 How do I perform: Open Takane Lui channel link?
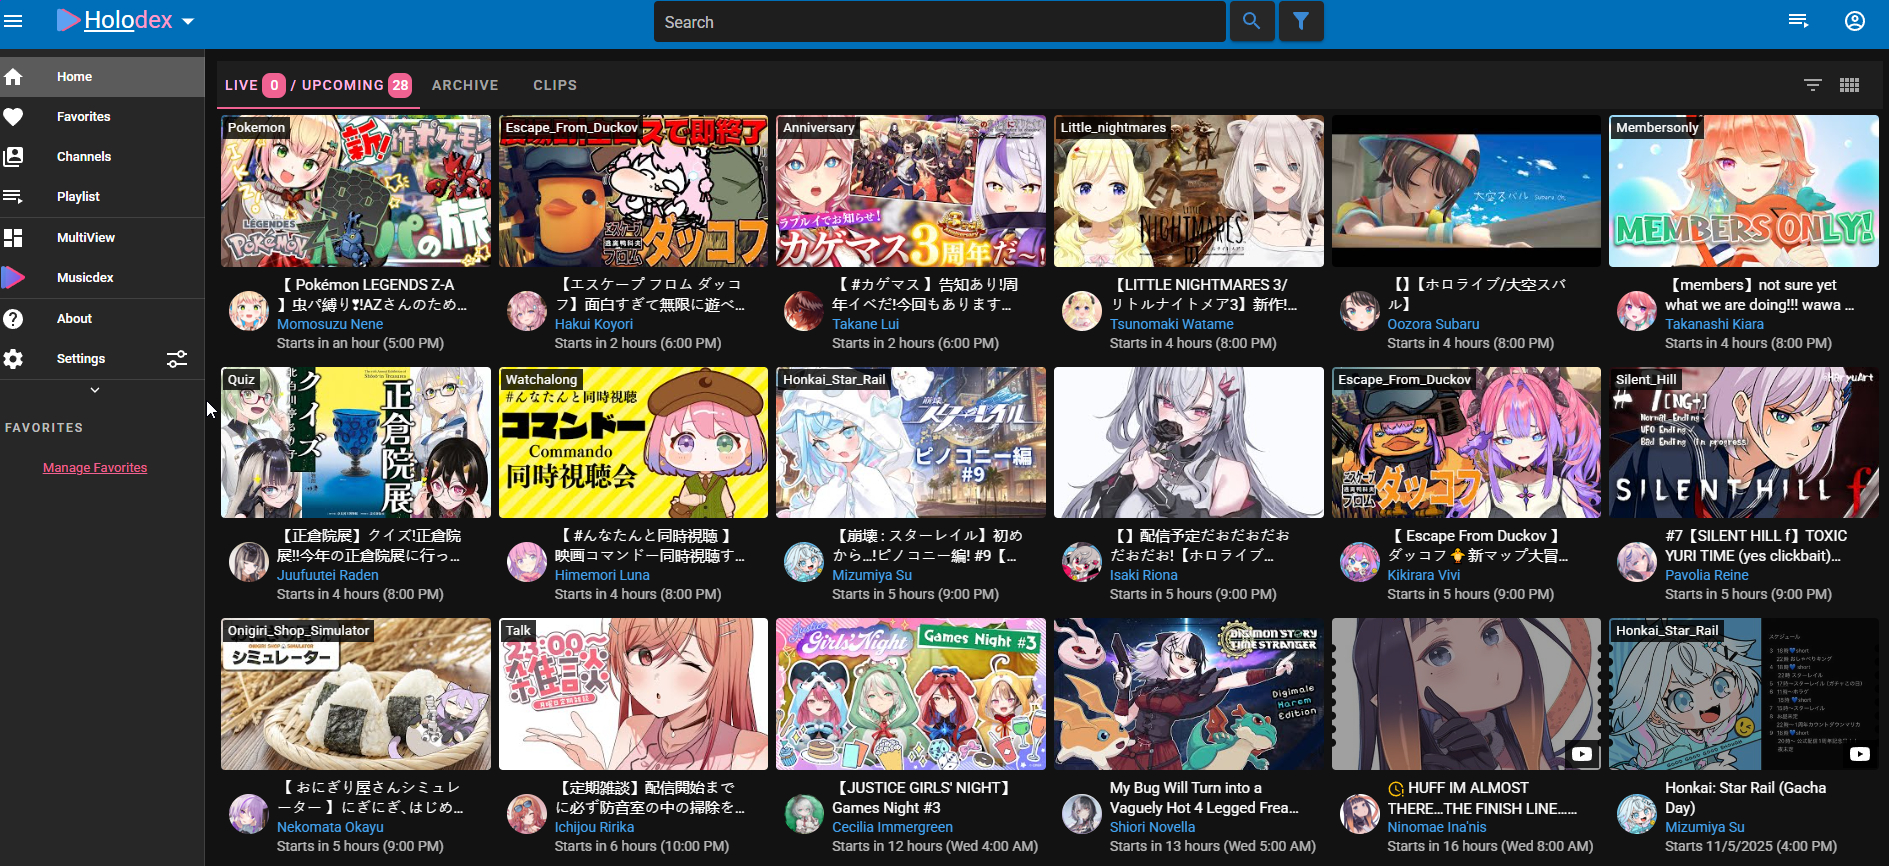[x=866, y=324]
